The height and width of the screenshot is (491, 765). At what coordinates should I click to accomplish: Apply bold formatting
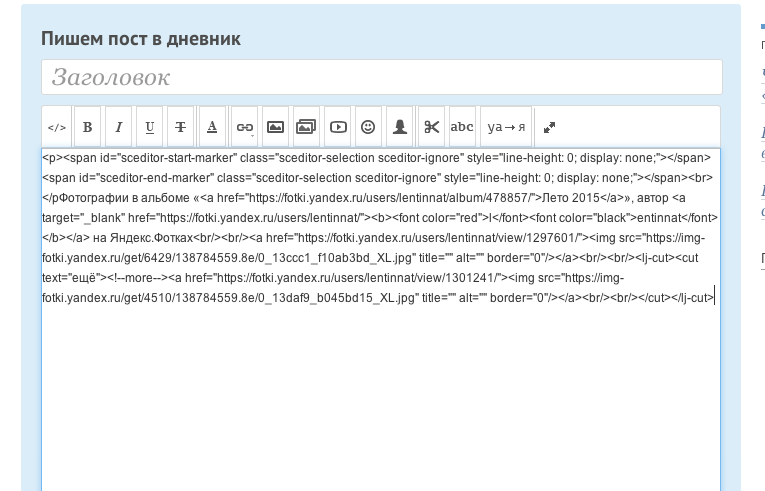pos(88,127)
